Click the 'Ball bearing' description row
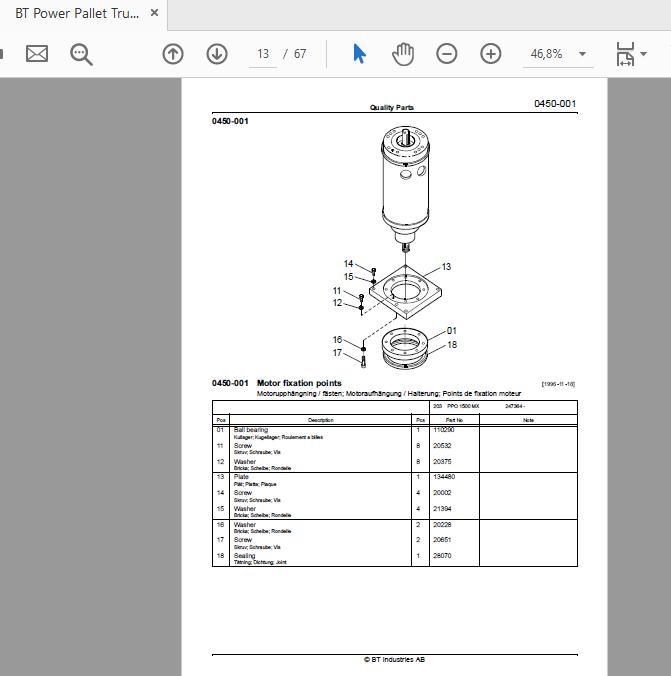This screenshot has height=676, width=671. 320,433
